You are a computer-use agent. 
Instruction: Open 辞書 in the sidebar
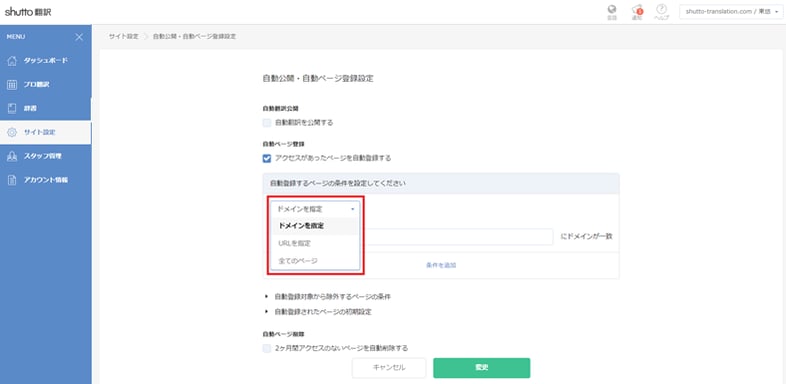tap(46, 108)
